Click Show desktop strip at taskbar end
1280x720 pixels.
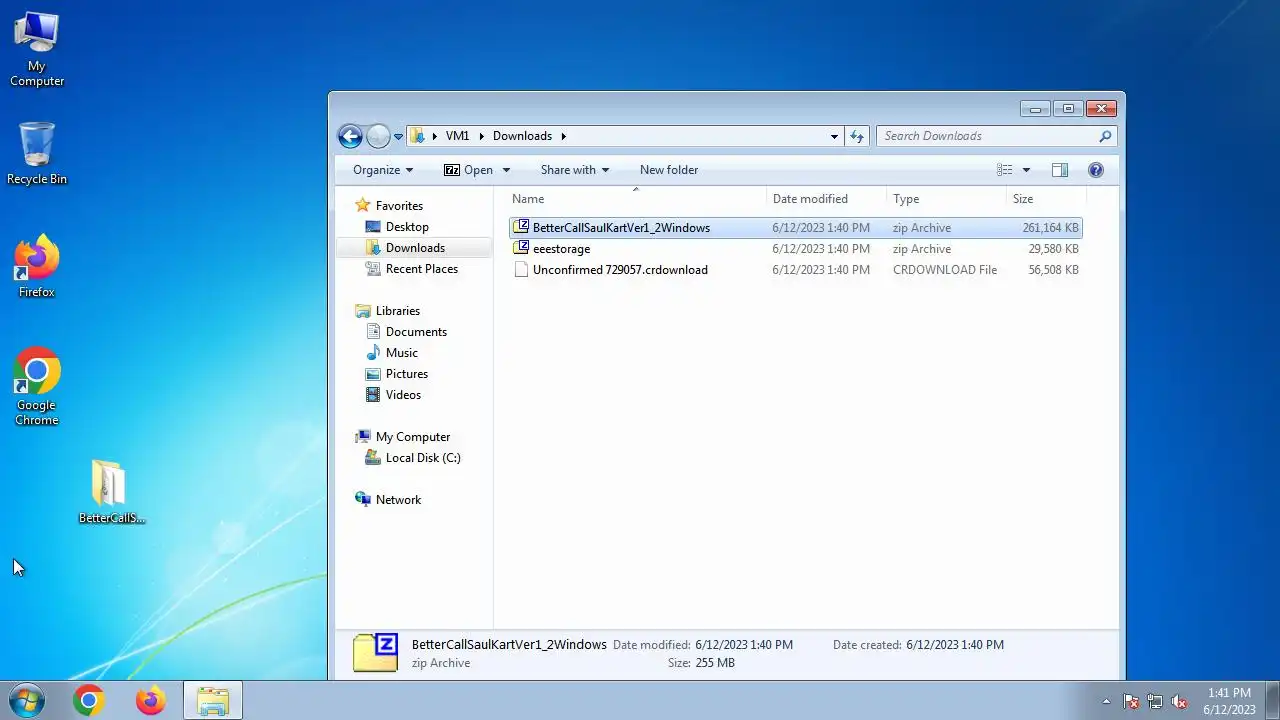[x=1272, y=701]
